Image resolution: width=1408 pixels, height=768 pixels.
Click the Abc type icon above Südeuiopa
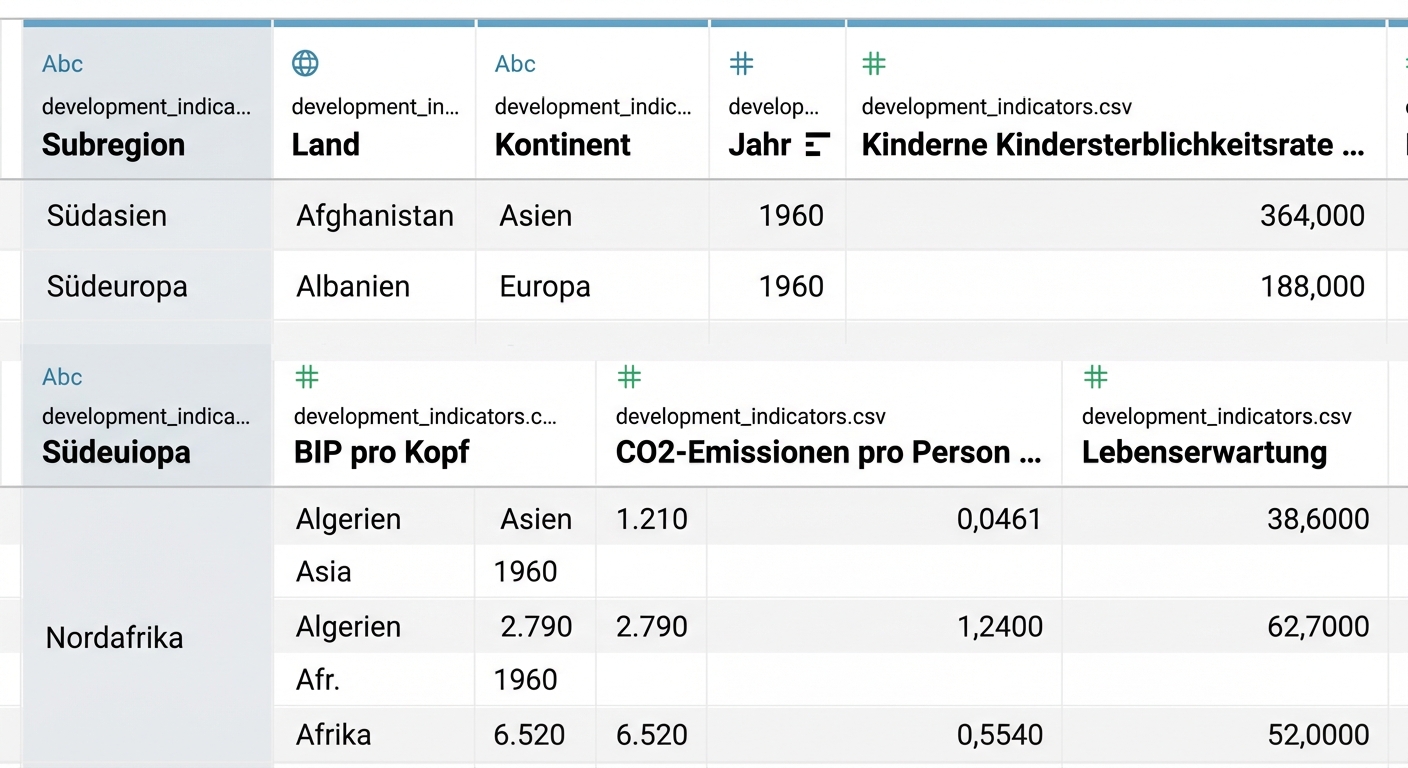pyautogui.click(x=62, y=377)
